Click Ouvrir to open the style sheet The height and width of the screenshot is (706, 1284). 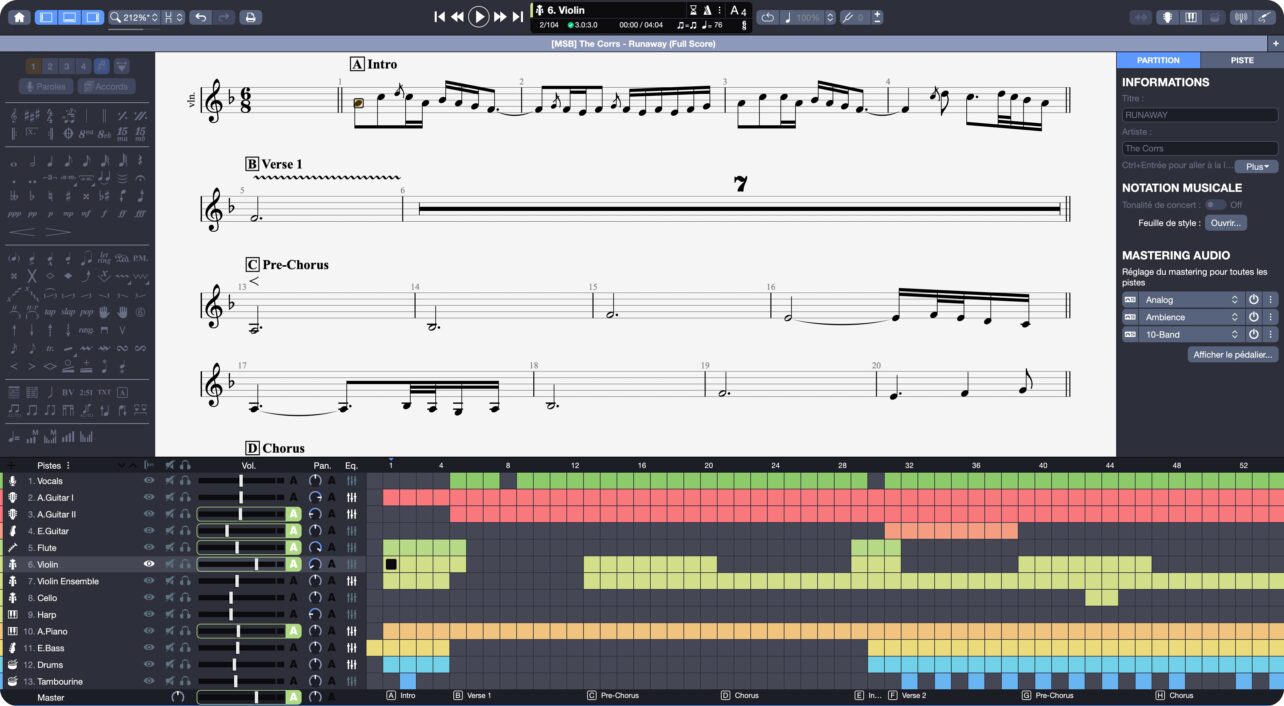point(1226,222)
